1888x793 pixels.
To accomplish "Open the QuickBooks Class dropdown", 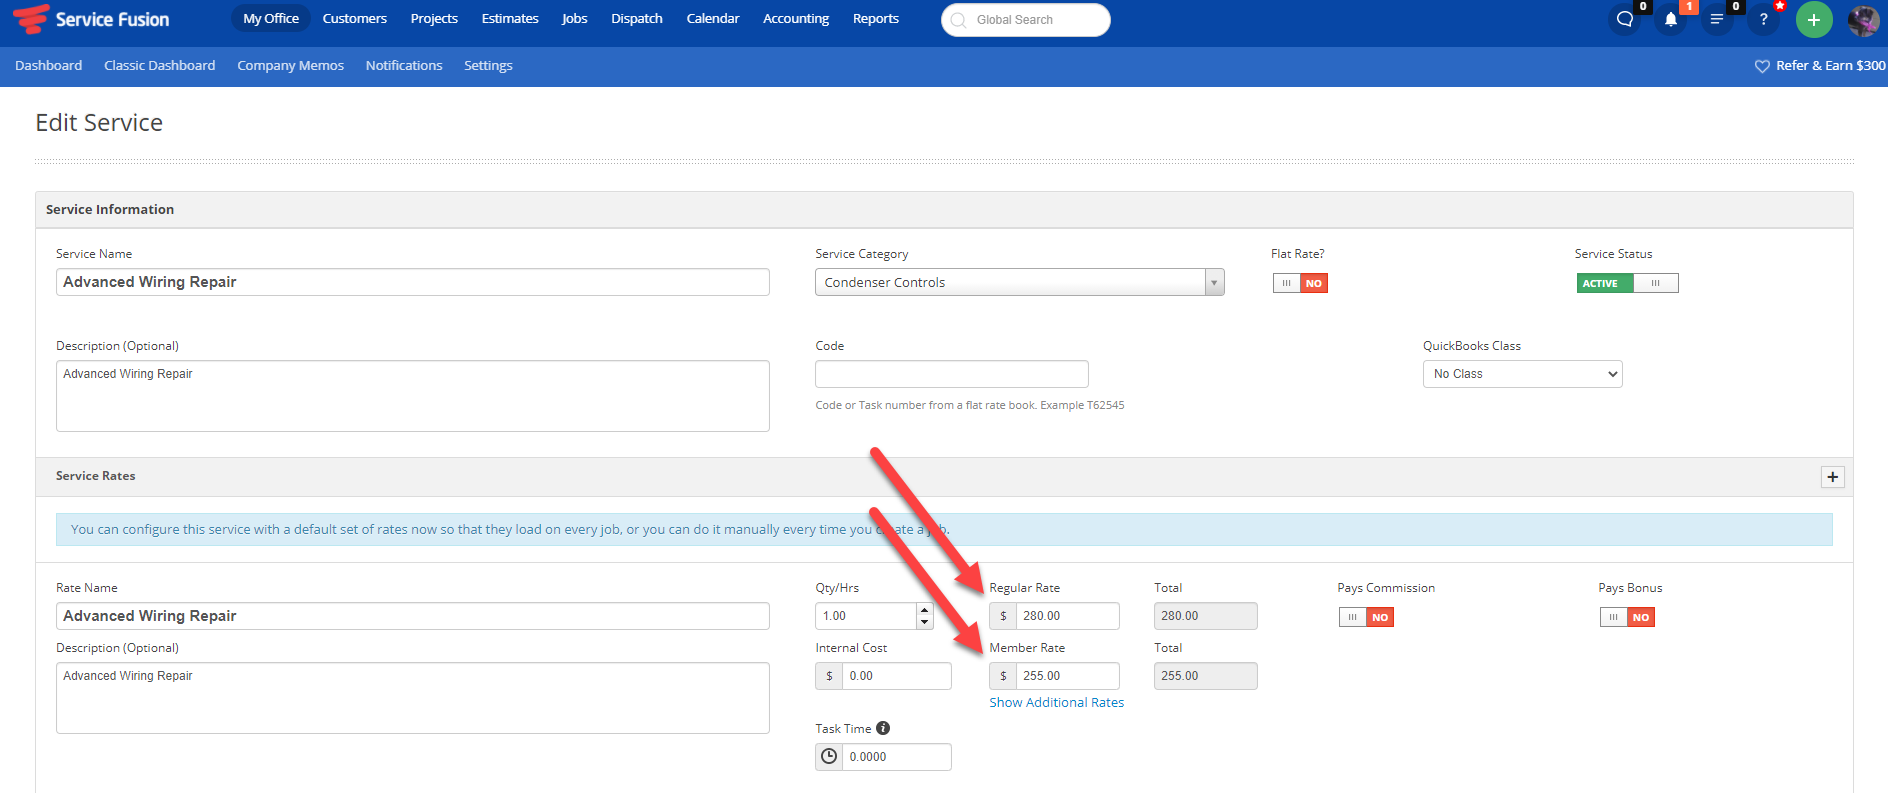I will 1522,374.
